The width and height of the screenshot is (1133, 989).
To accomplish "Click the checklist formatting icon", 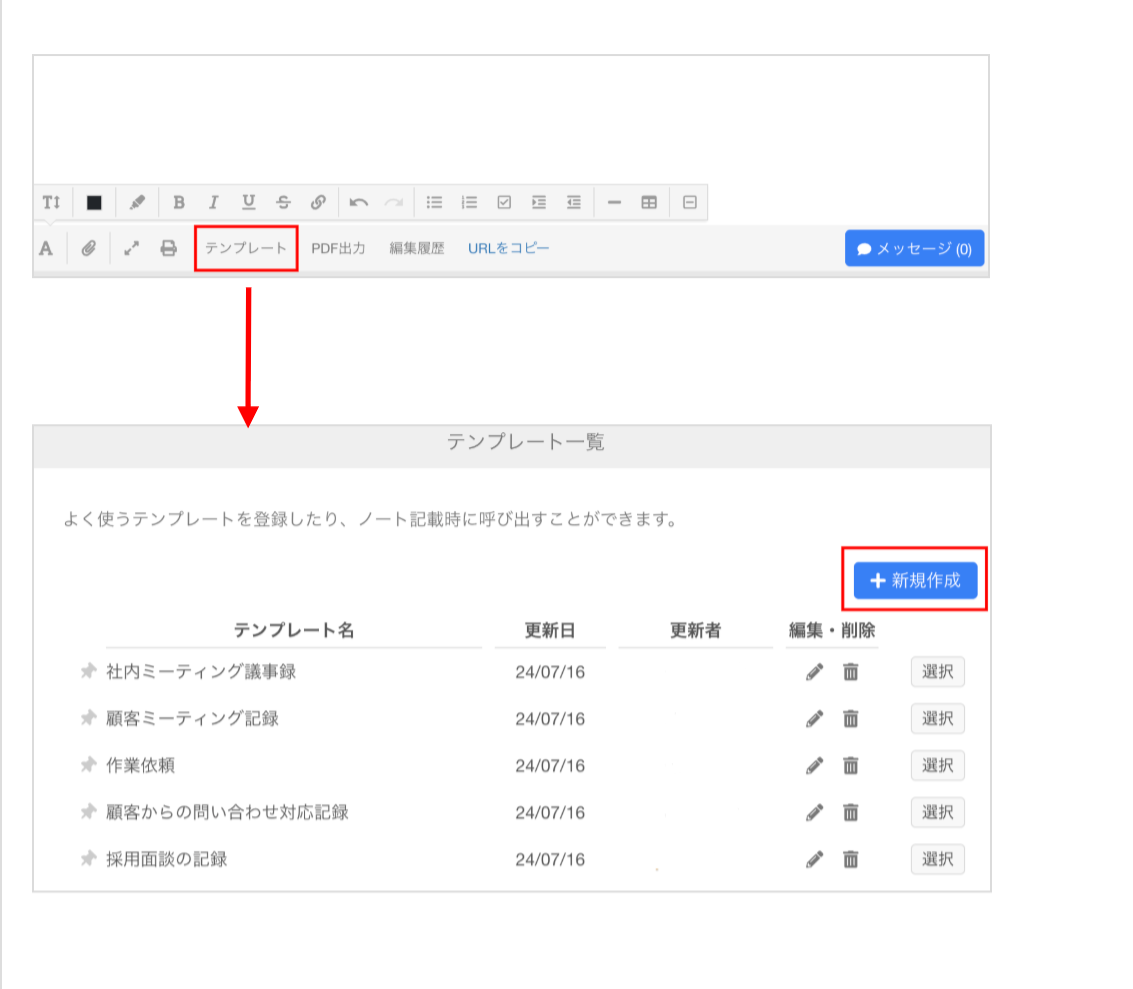I will click(503, 202).
